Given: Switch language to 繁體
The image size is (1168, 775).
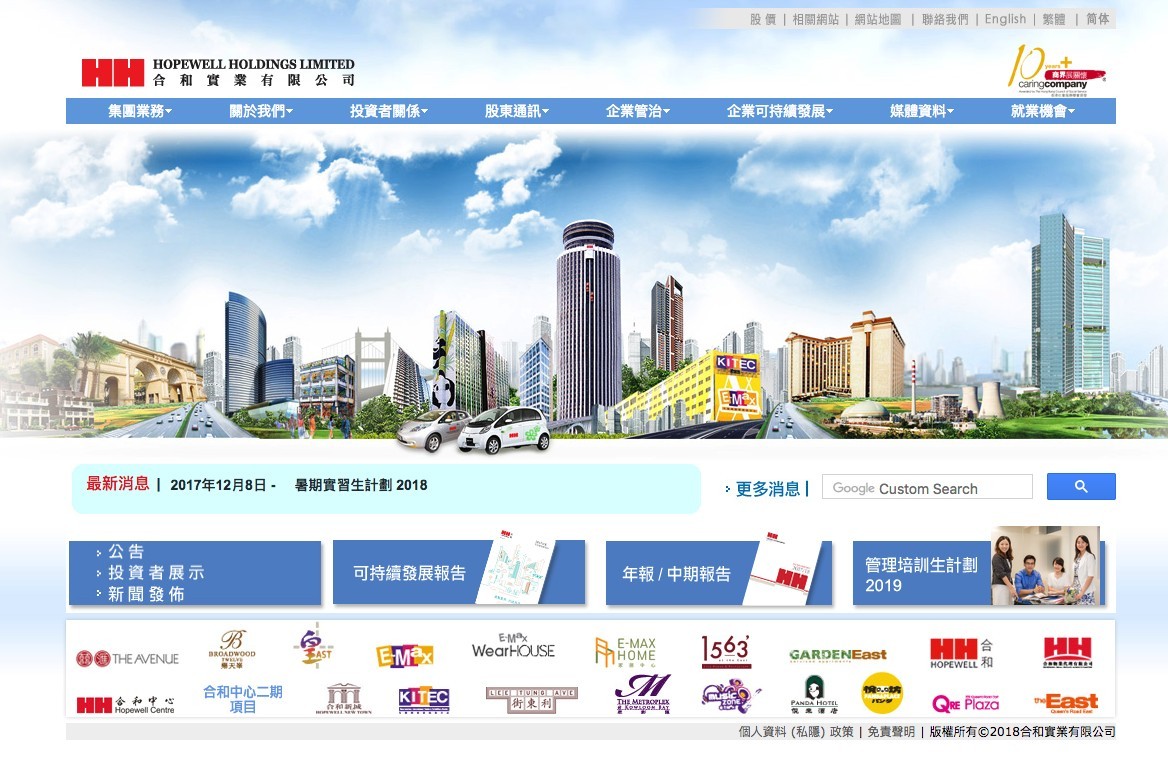Looking at the screenshot, I should pos(1054,19).
